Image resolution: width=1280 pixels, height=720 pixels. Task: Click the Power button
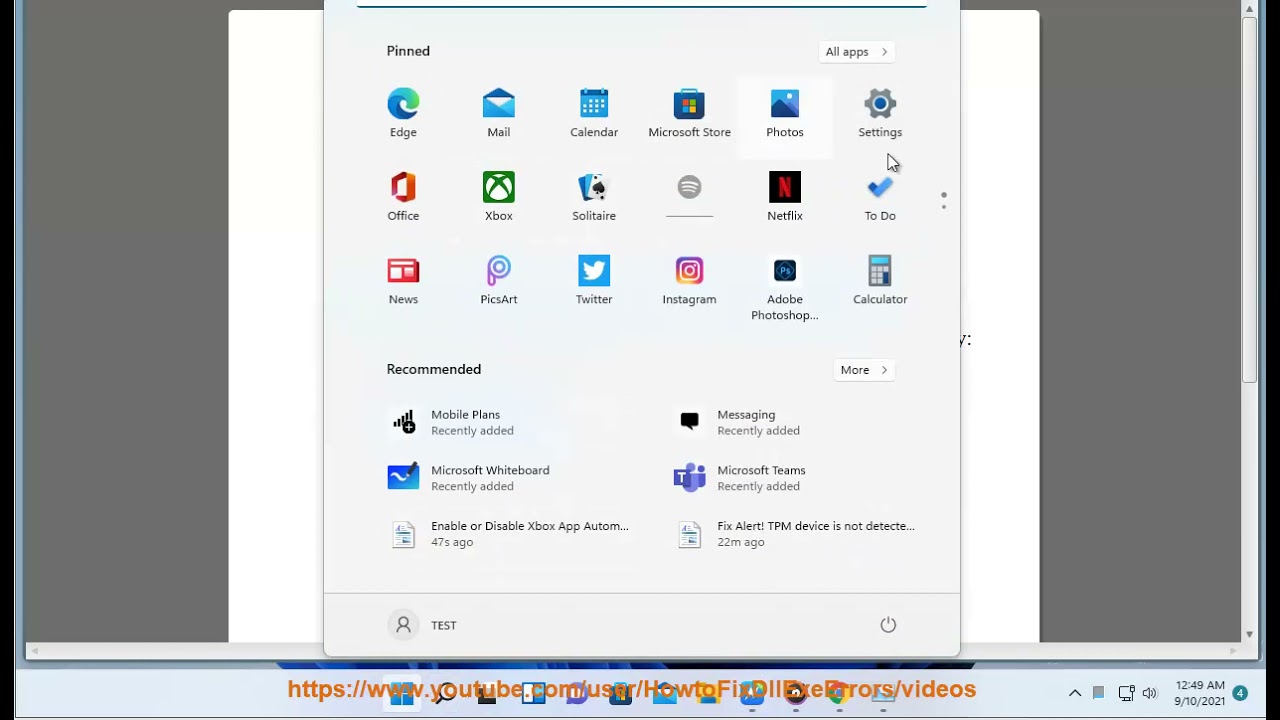(888, 625)
